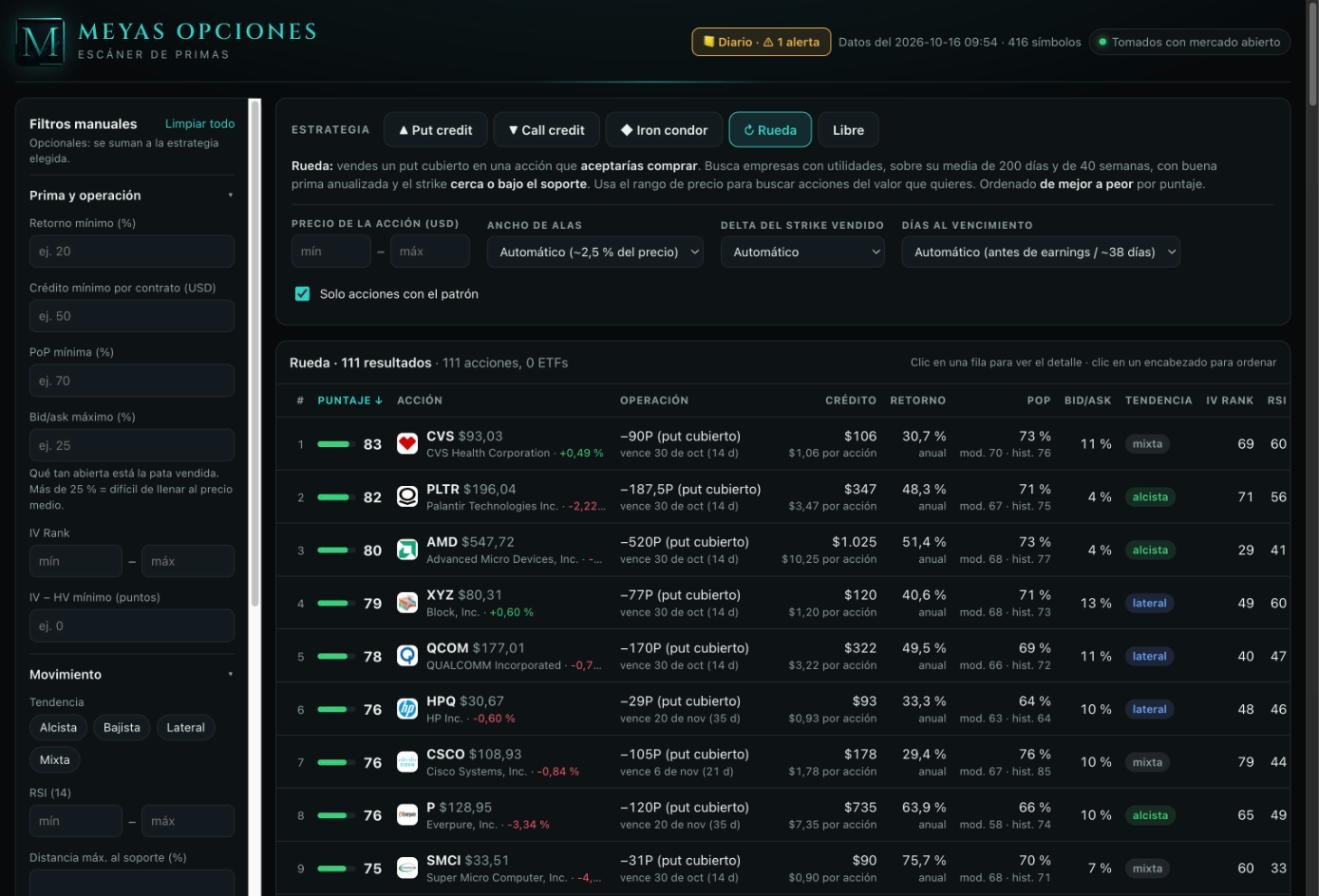Select the Rueda strategy tab
This screenshot has height=896, width=1319.
coord(770,130)
